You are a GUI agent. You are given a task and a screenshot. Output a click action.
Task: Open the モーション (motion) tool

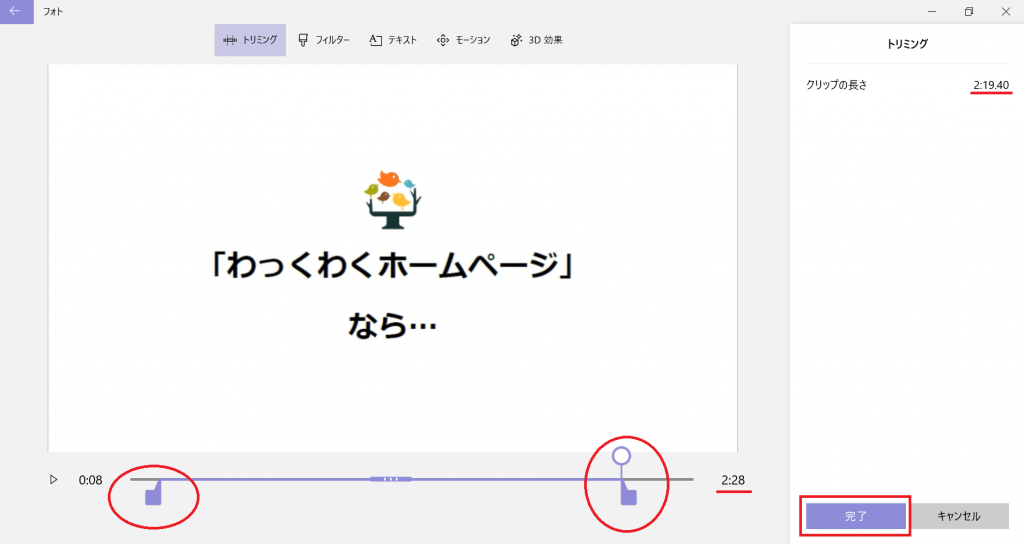pyautogui.click(x=463, y=40)
